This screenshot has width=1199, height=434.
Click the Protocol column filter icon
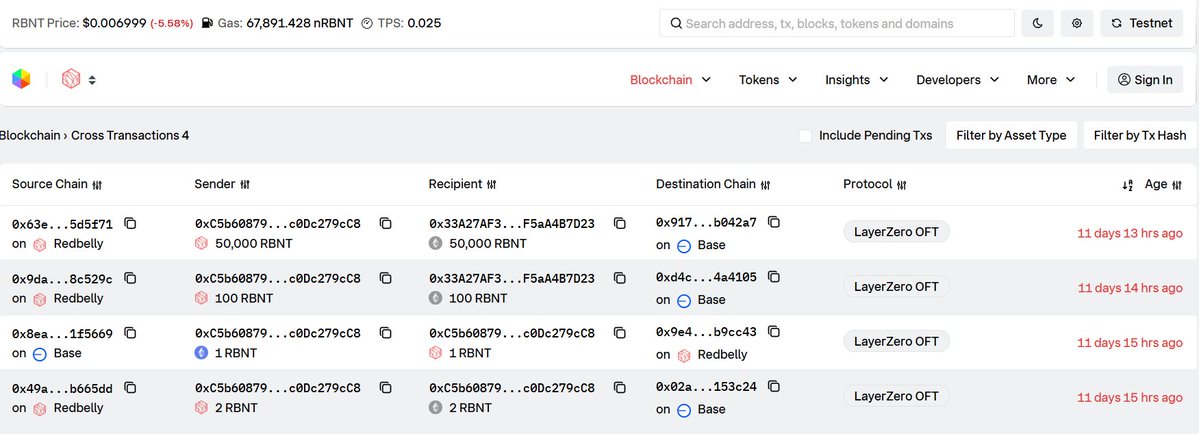point(902,184)
